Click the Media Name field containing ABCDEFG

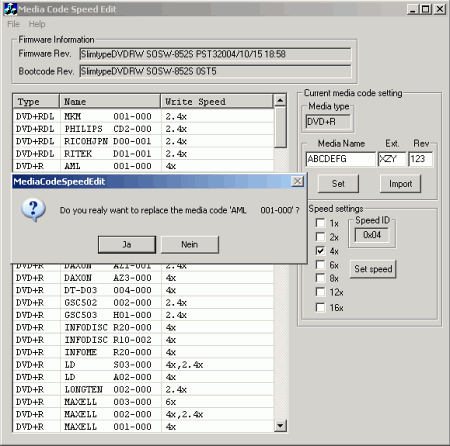click(x=341, y=159)
